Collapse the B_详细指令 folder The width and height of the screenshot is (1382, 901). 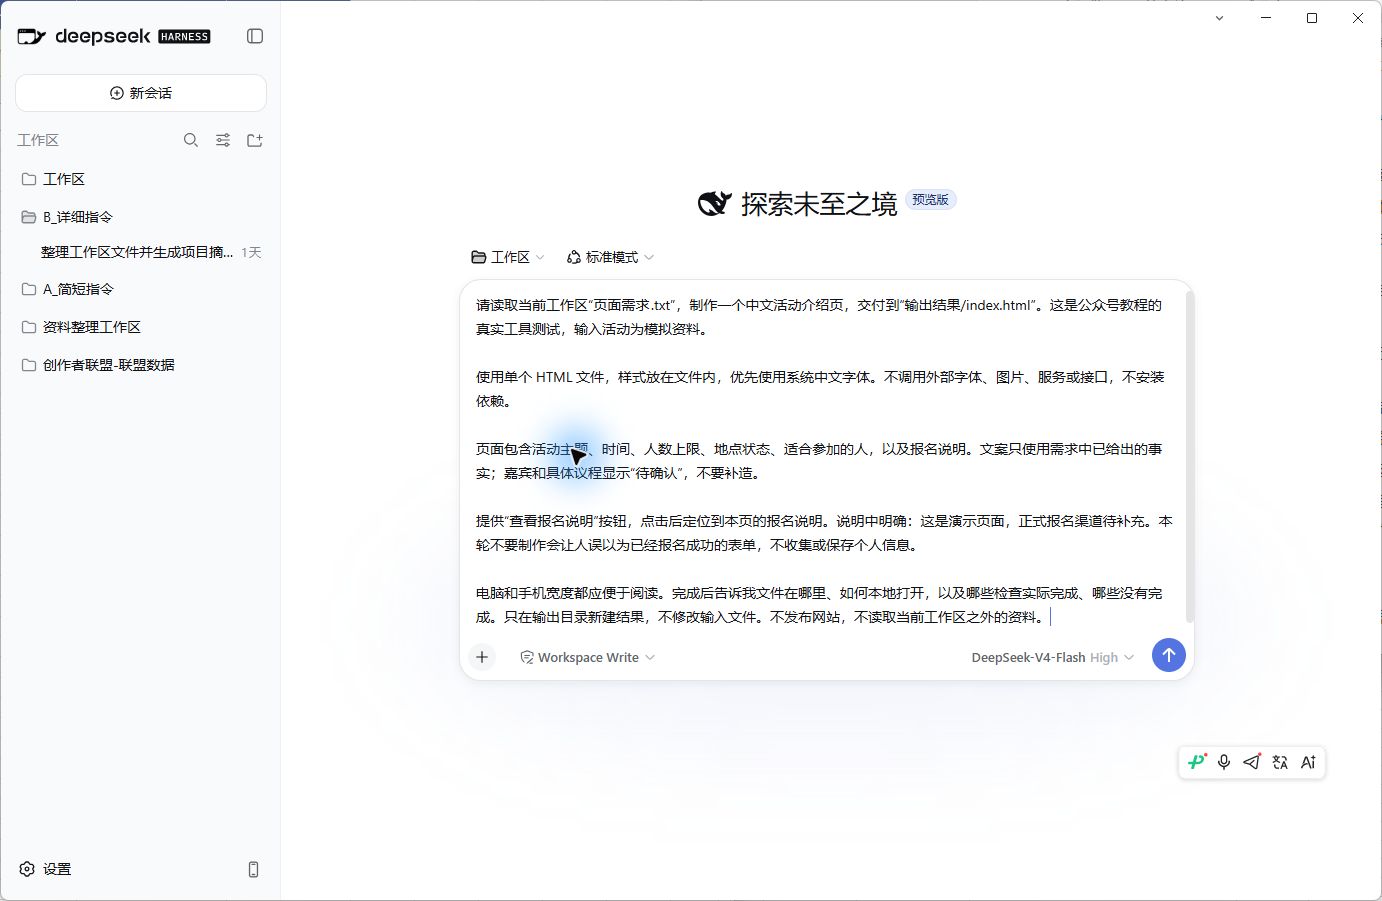141,217
